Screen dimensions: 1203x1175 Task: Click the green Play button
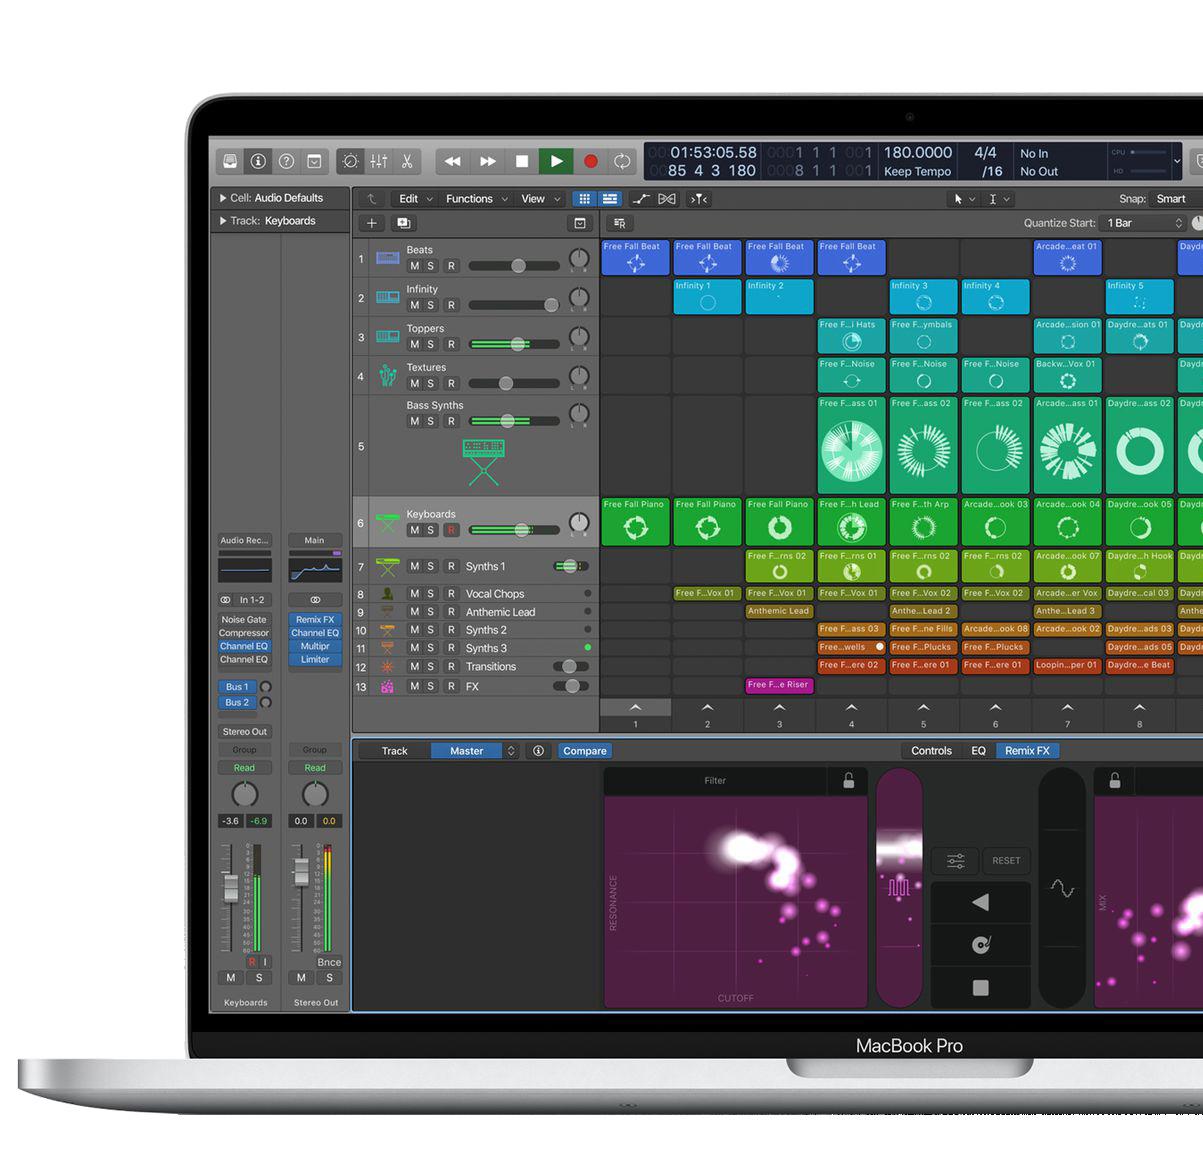(x=556, y=161)
